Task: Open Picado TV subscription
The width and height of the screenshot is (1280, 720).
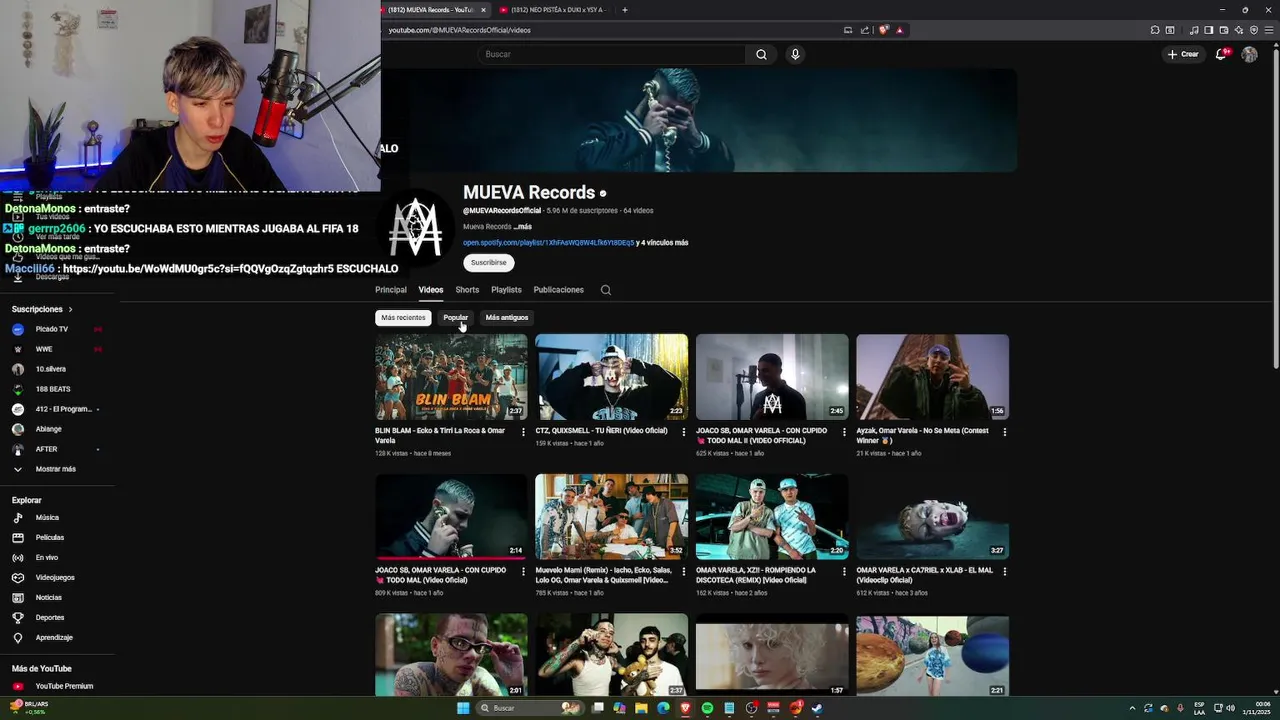Action: [x=52, y=329]
